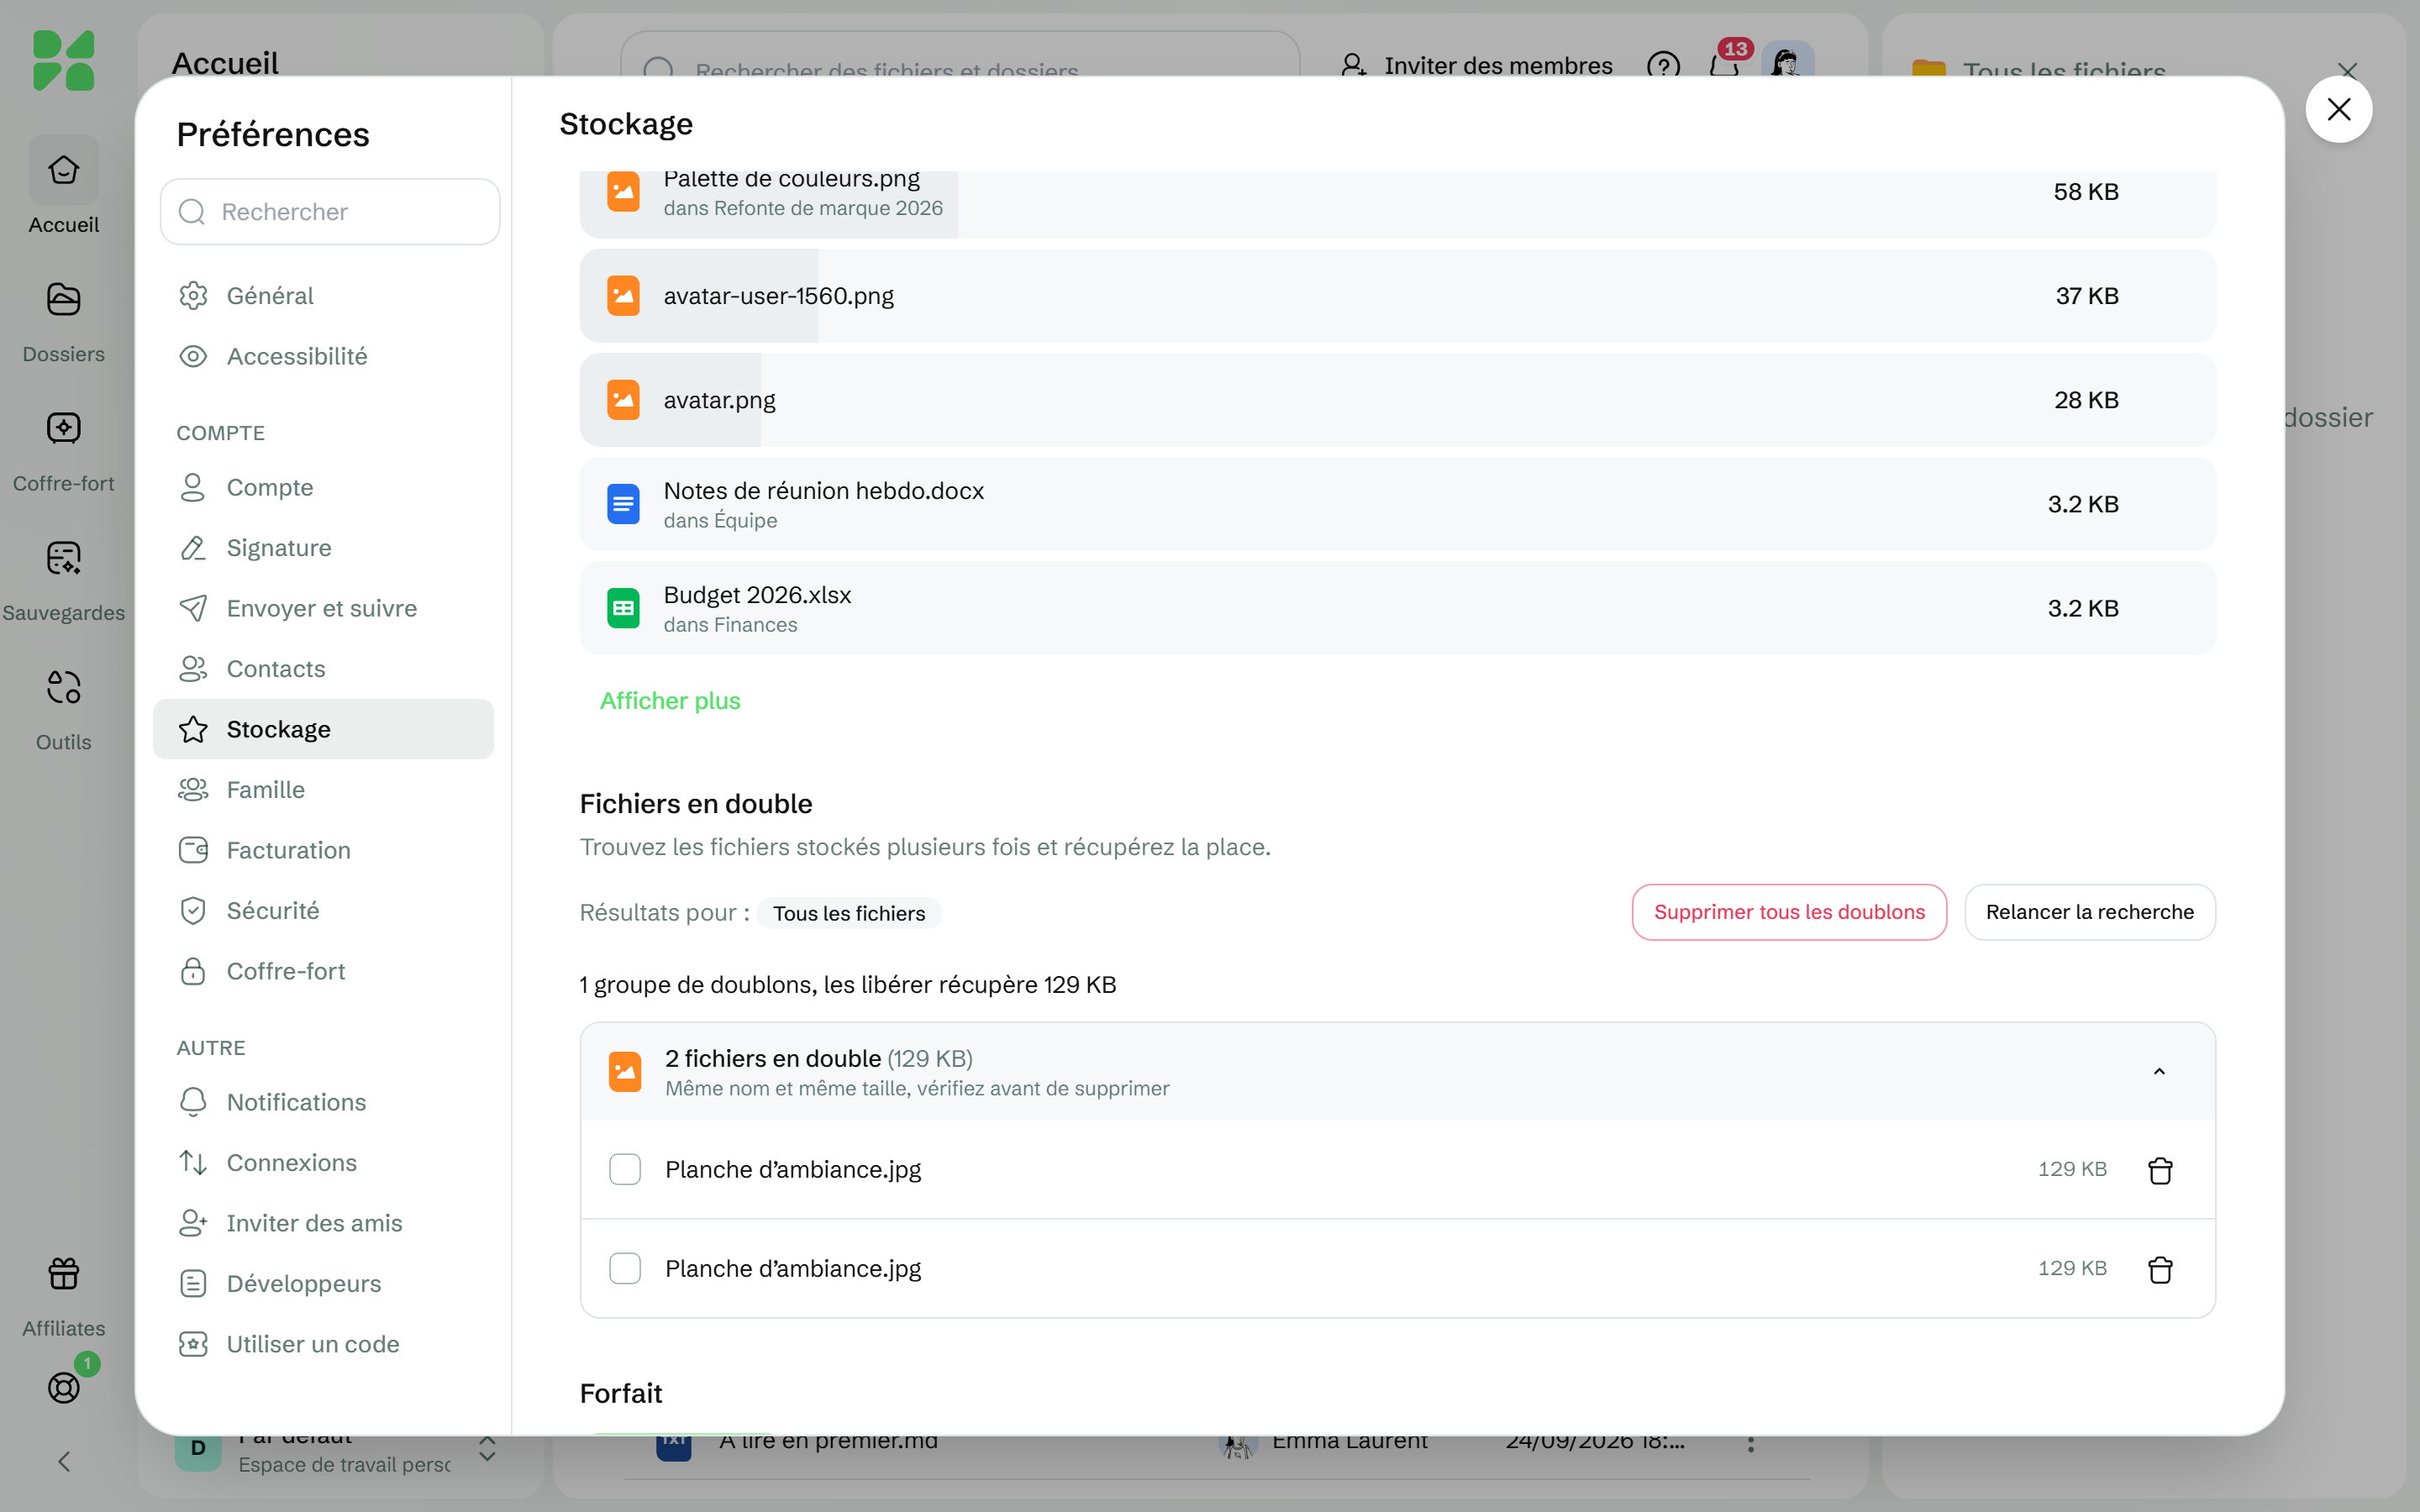This screenshot has height=1512, width=2420.
Task: Focus the Rechercher field in Préférences
Action: tap(330, 212)
